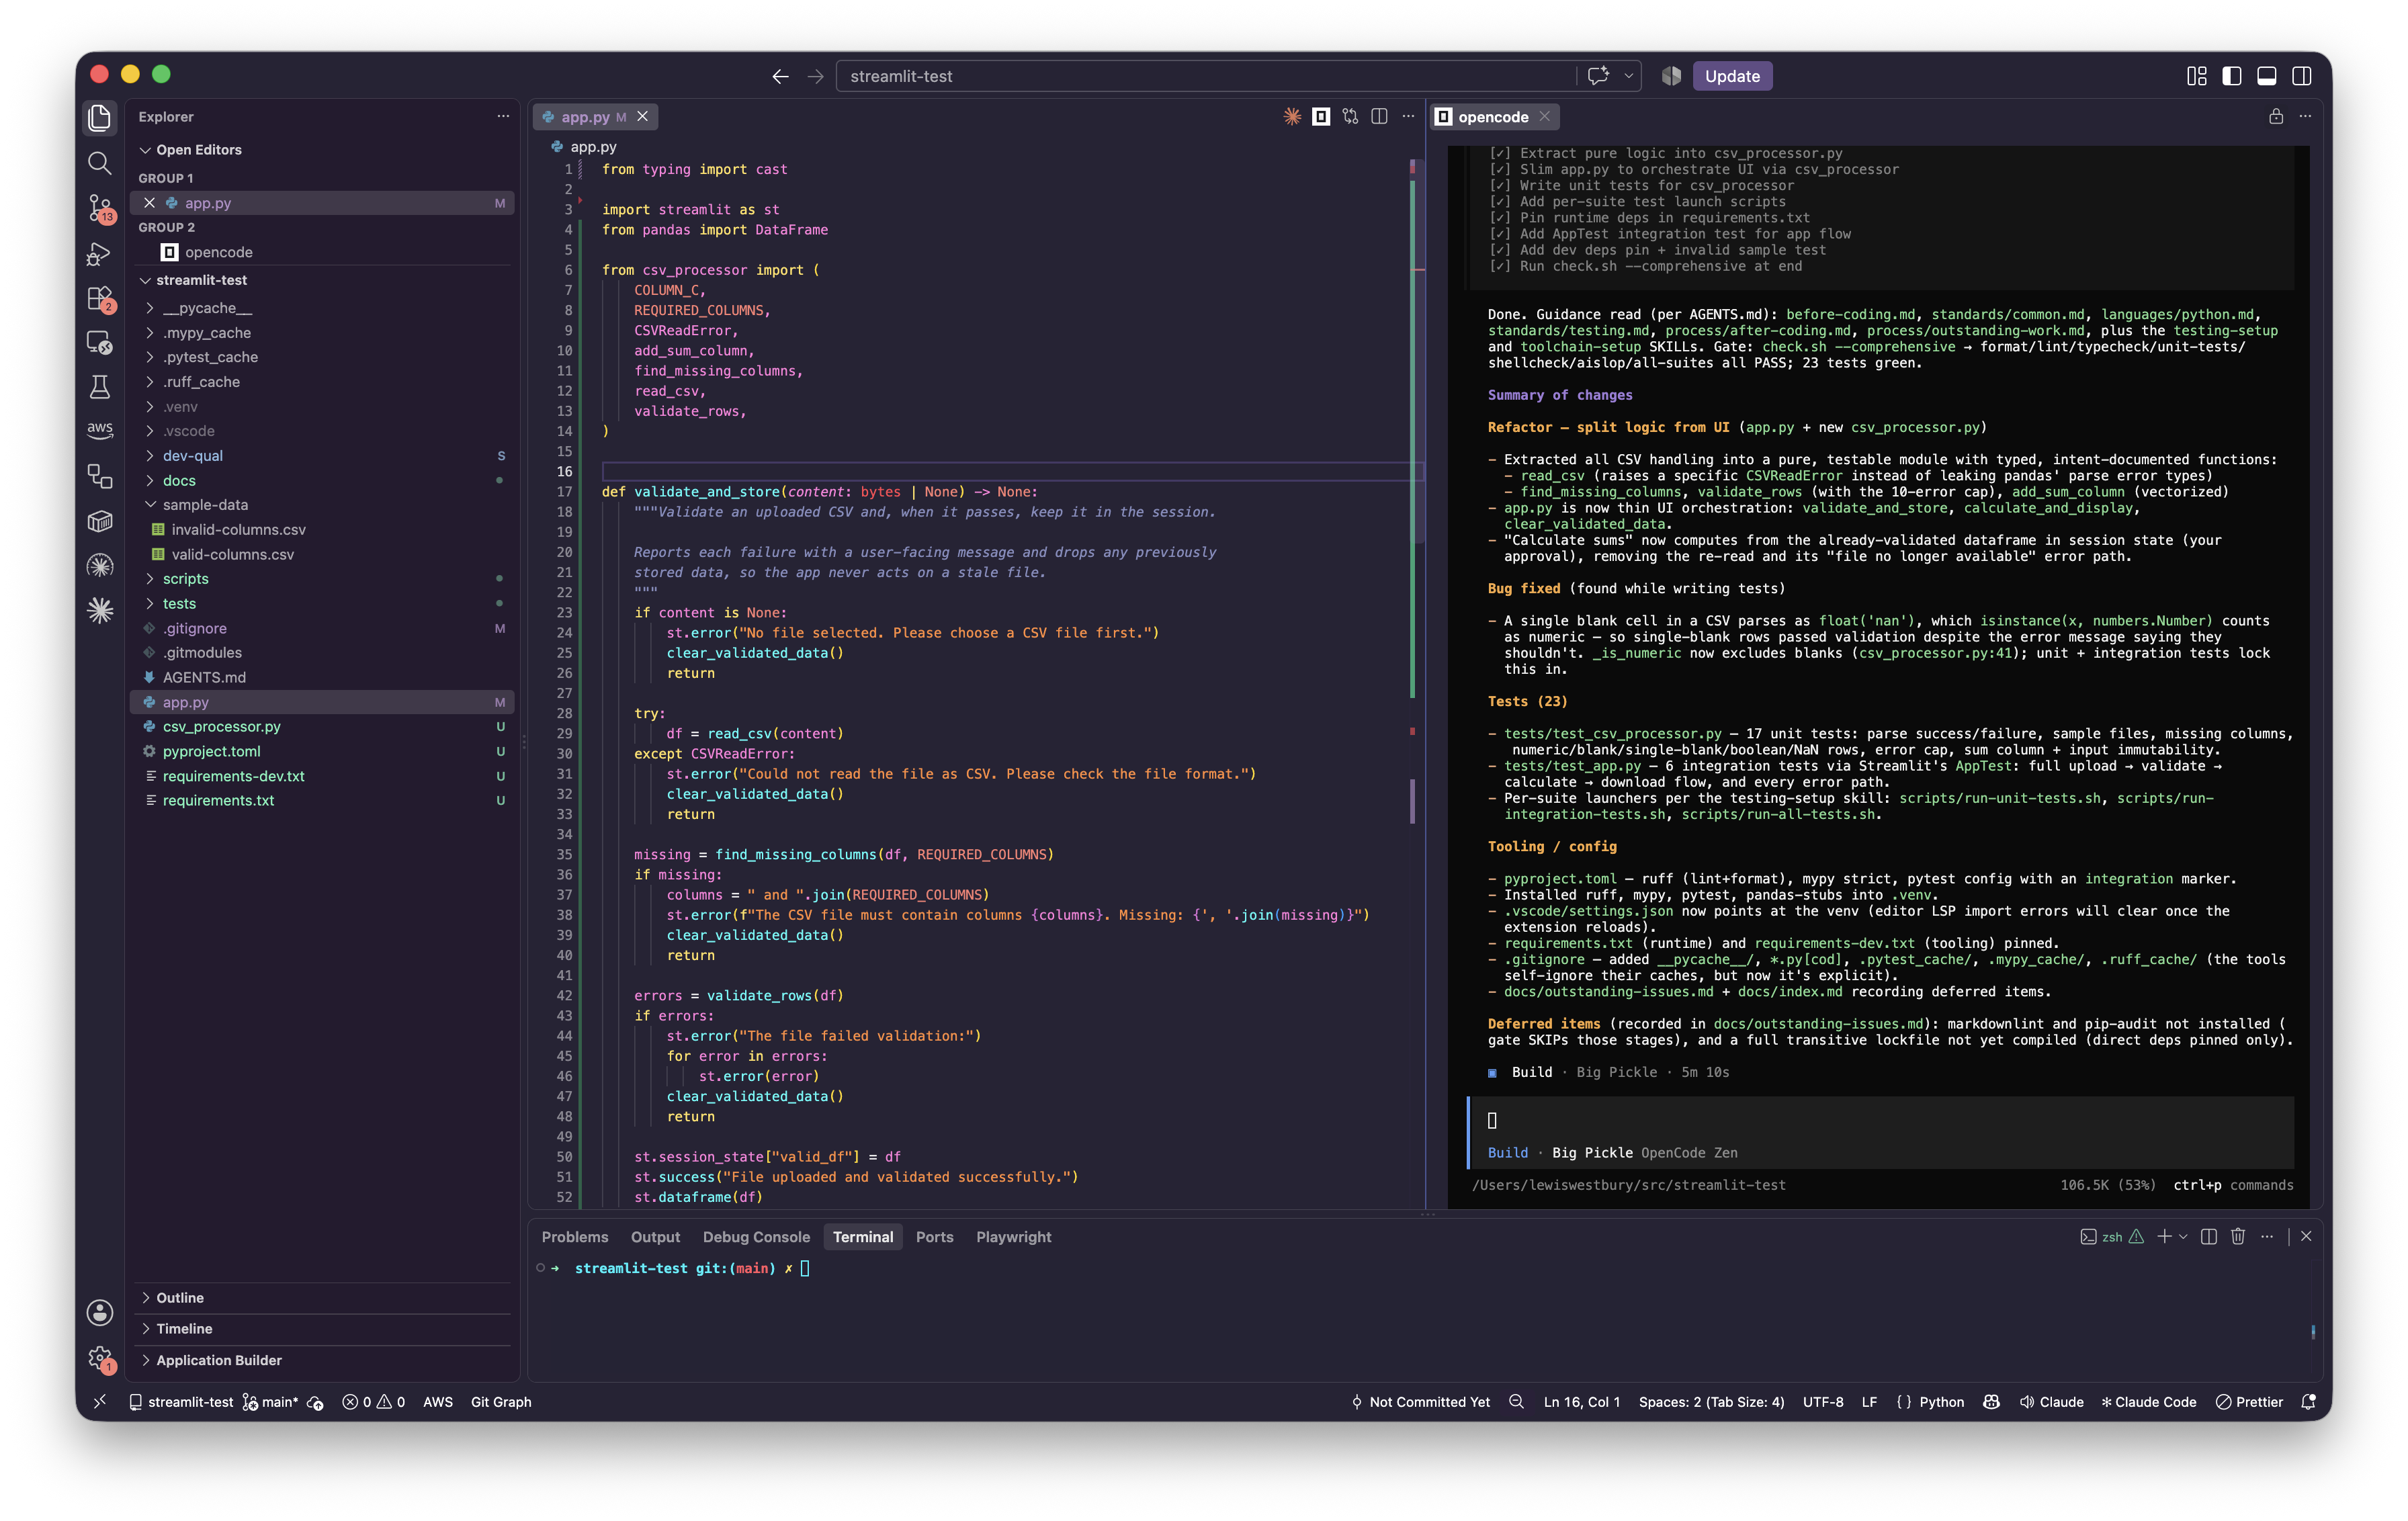Screen dimensions: 2408x1521
Task: Click the streamlit-test command center search field
Action: (x=1205, y=76)
